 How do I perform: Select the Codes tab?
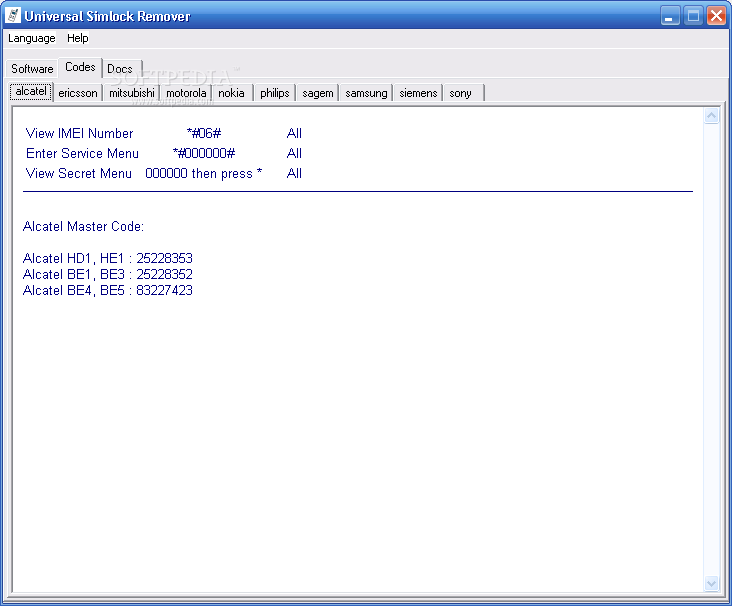pyautogui.click(x=80, y=67)
